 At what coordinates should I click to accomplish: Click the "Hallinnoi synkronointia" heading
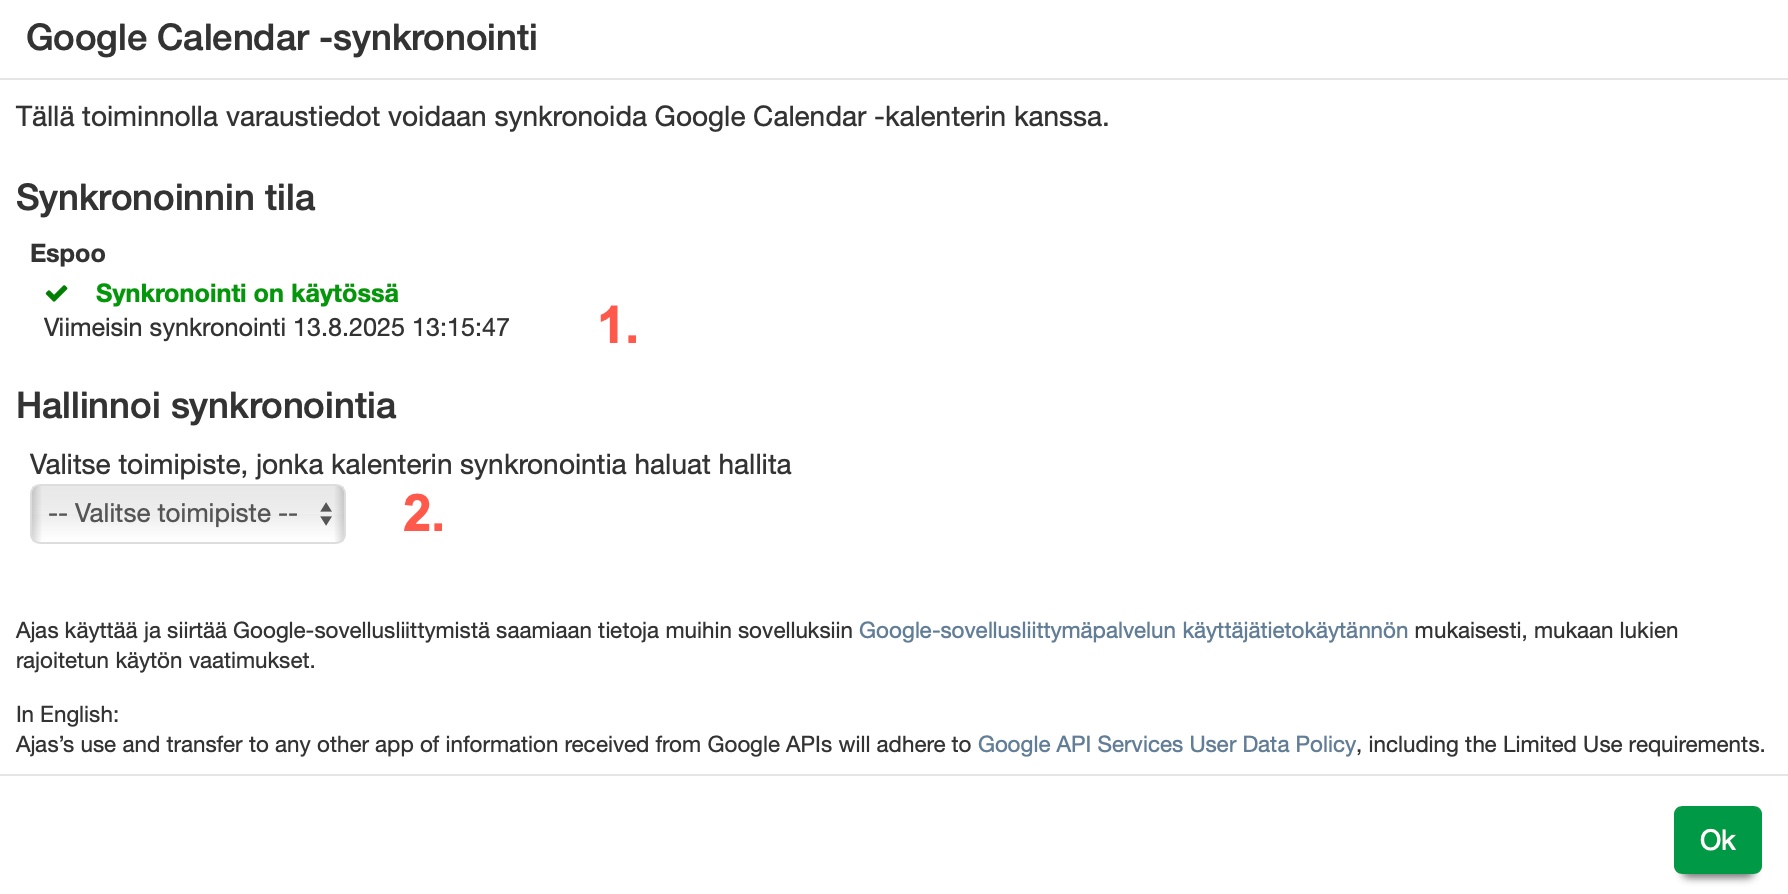coord(206,406)
